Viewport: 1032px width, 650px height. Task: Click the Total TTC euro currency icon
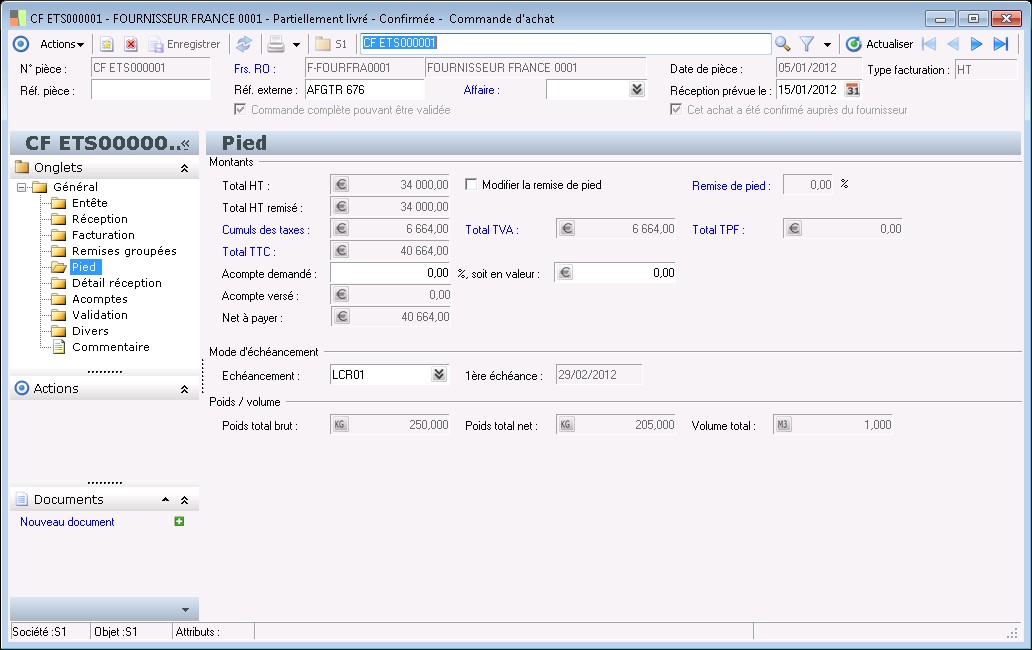[x=341, y=251]
